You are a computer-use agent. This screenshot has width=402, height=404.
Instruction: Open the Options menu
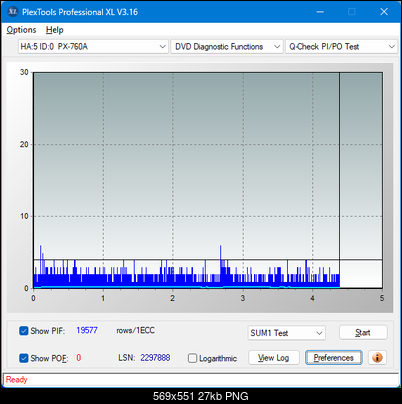(21, 30)
